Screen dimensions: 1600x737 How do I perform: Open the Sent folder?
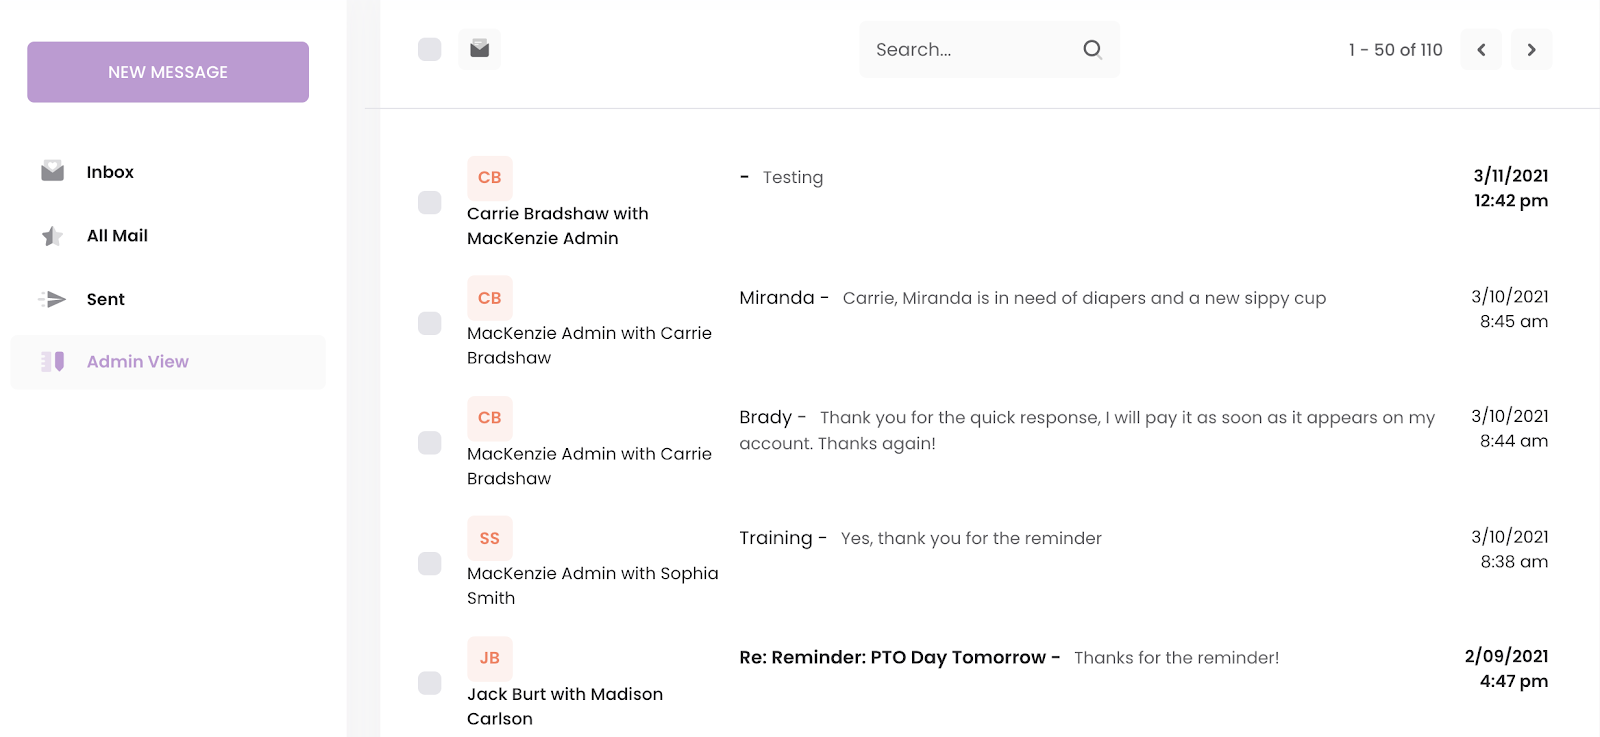(x=106, y=299)
